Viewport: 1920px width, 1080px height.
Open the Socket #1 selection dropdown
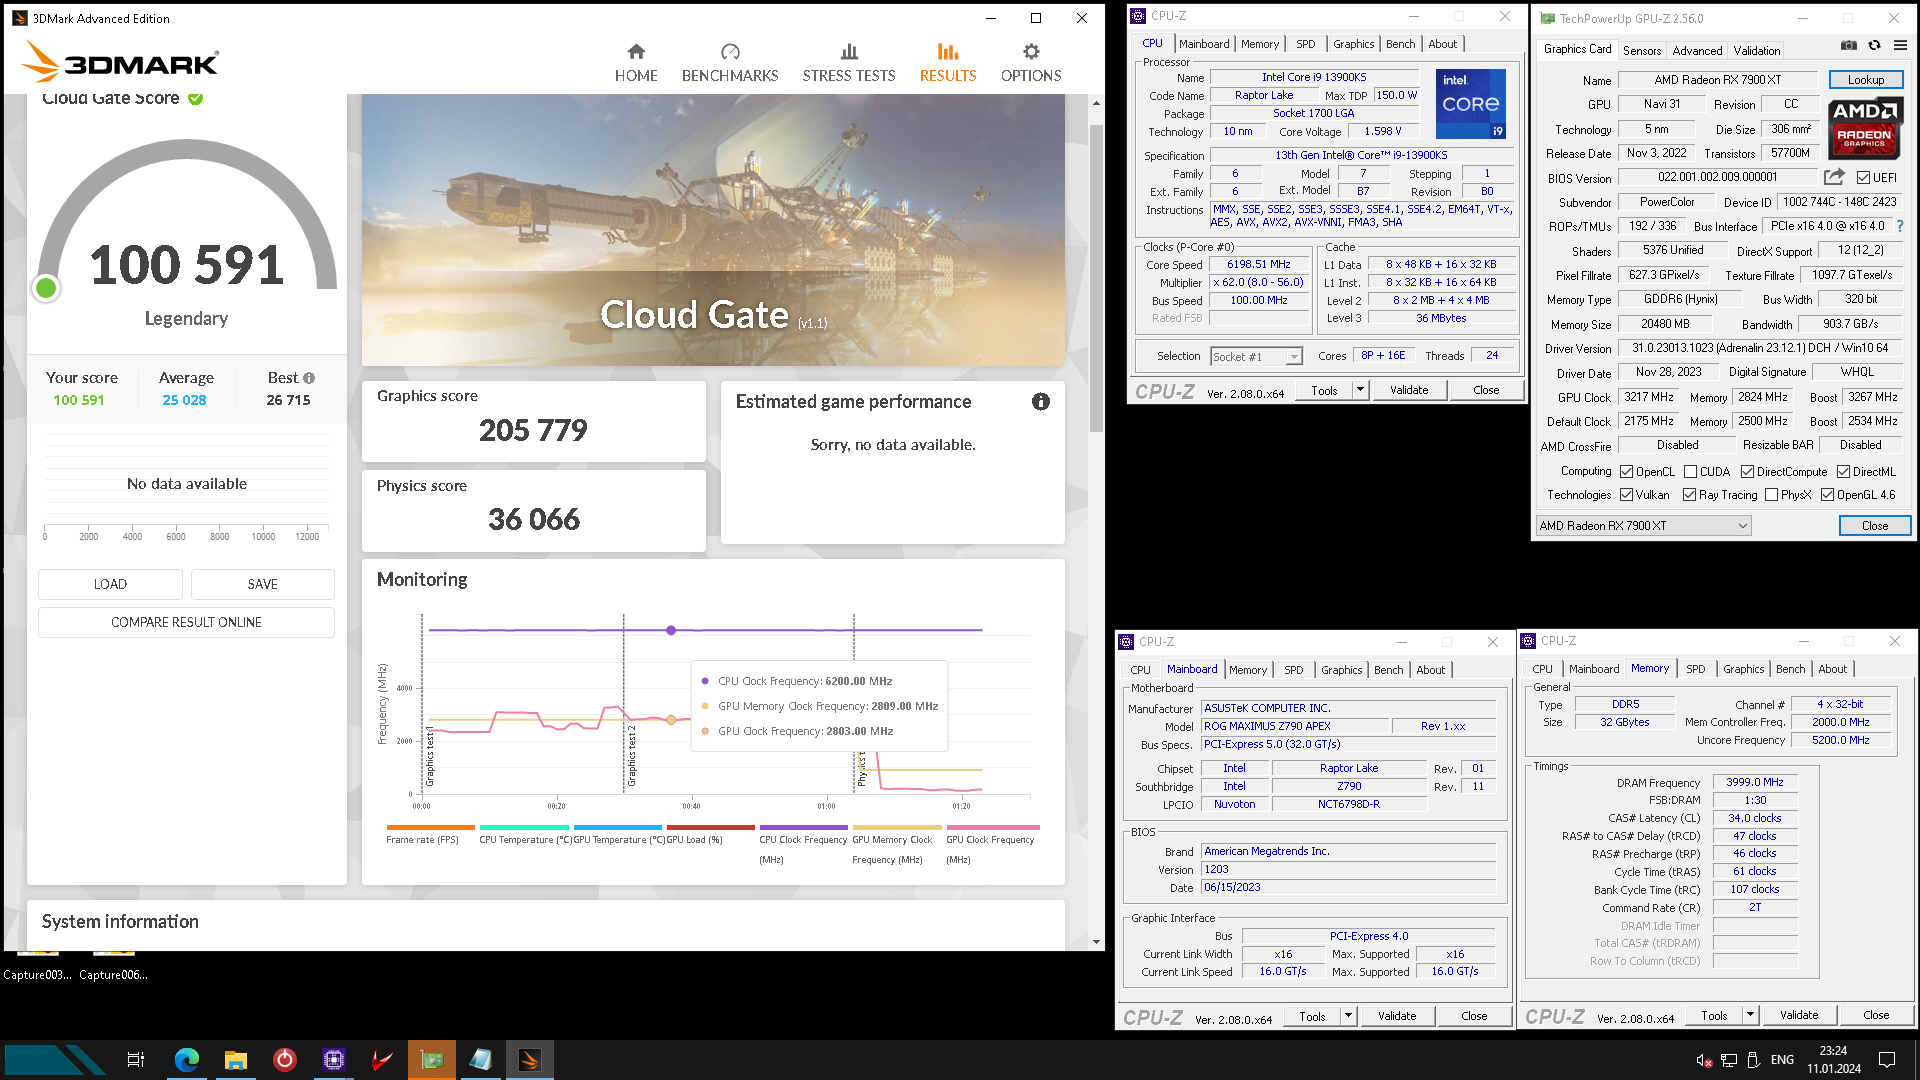point(1256,357)
